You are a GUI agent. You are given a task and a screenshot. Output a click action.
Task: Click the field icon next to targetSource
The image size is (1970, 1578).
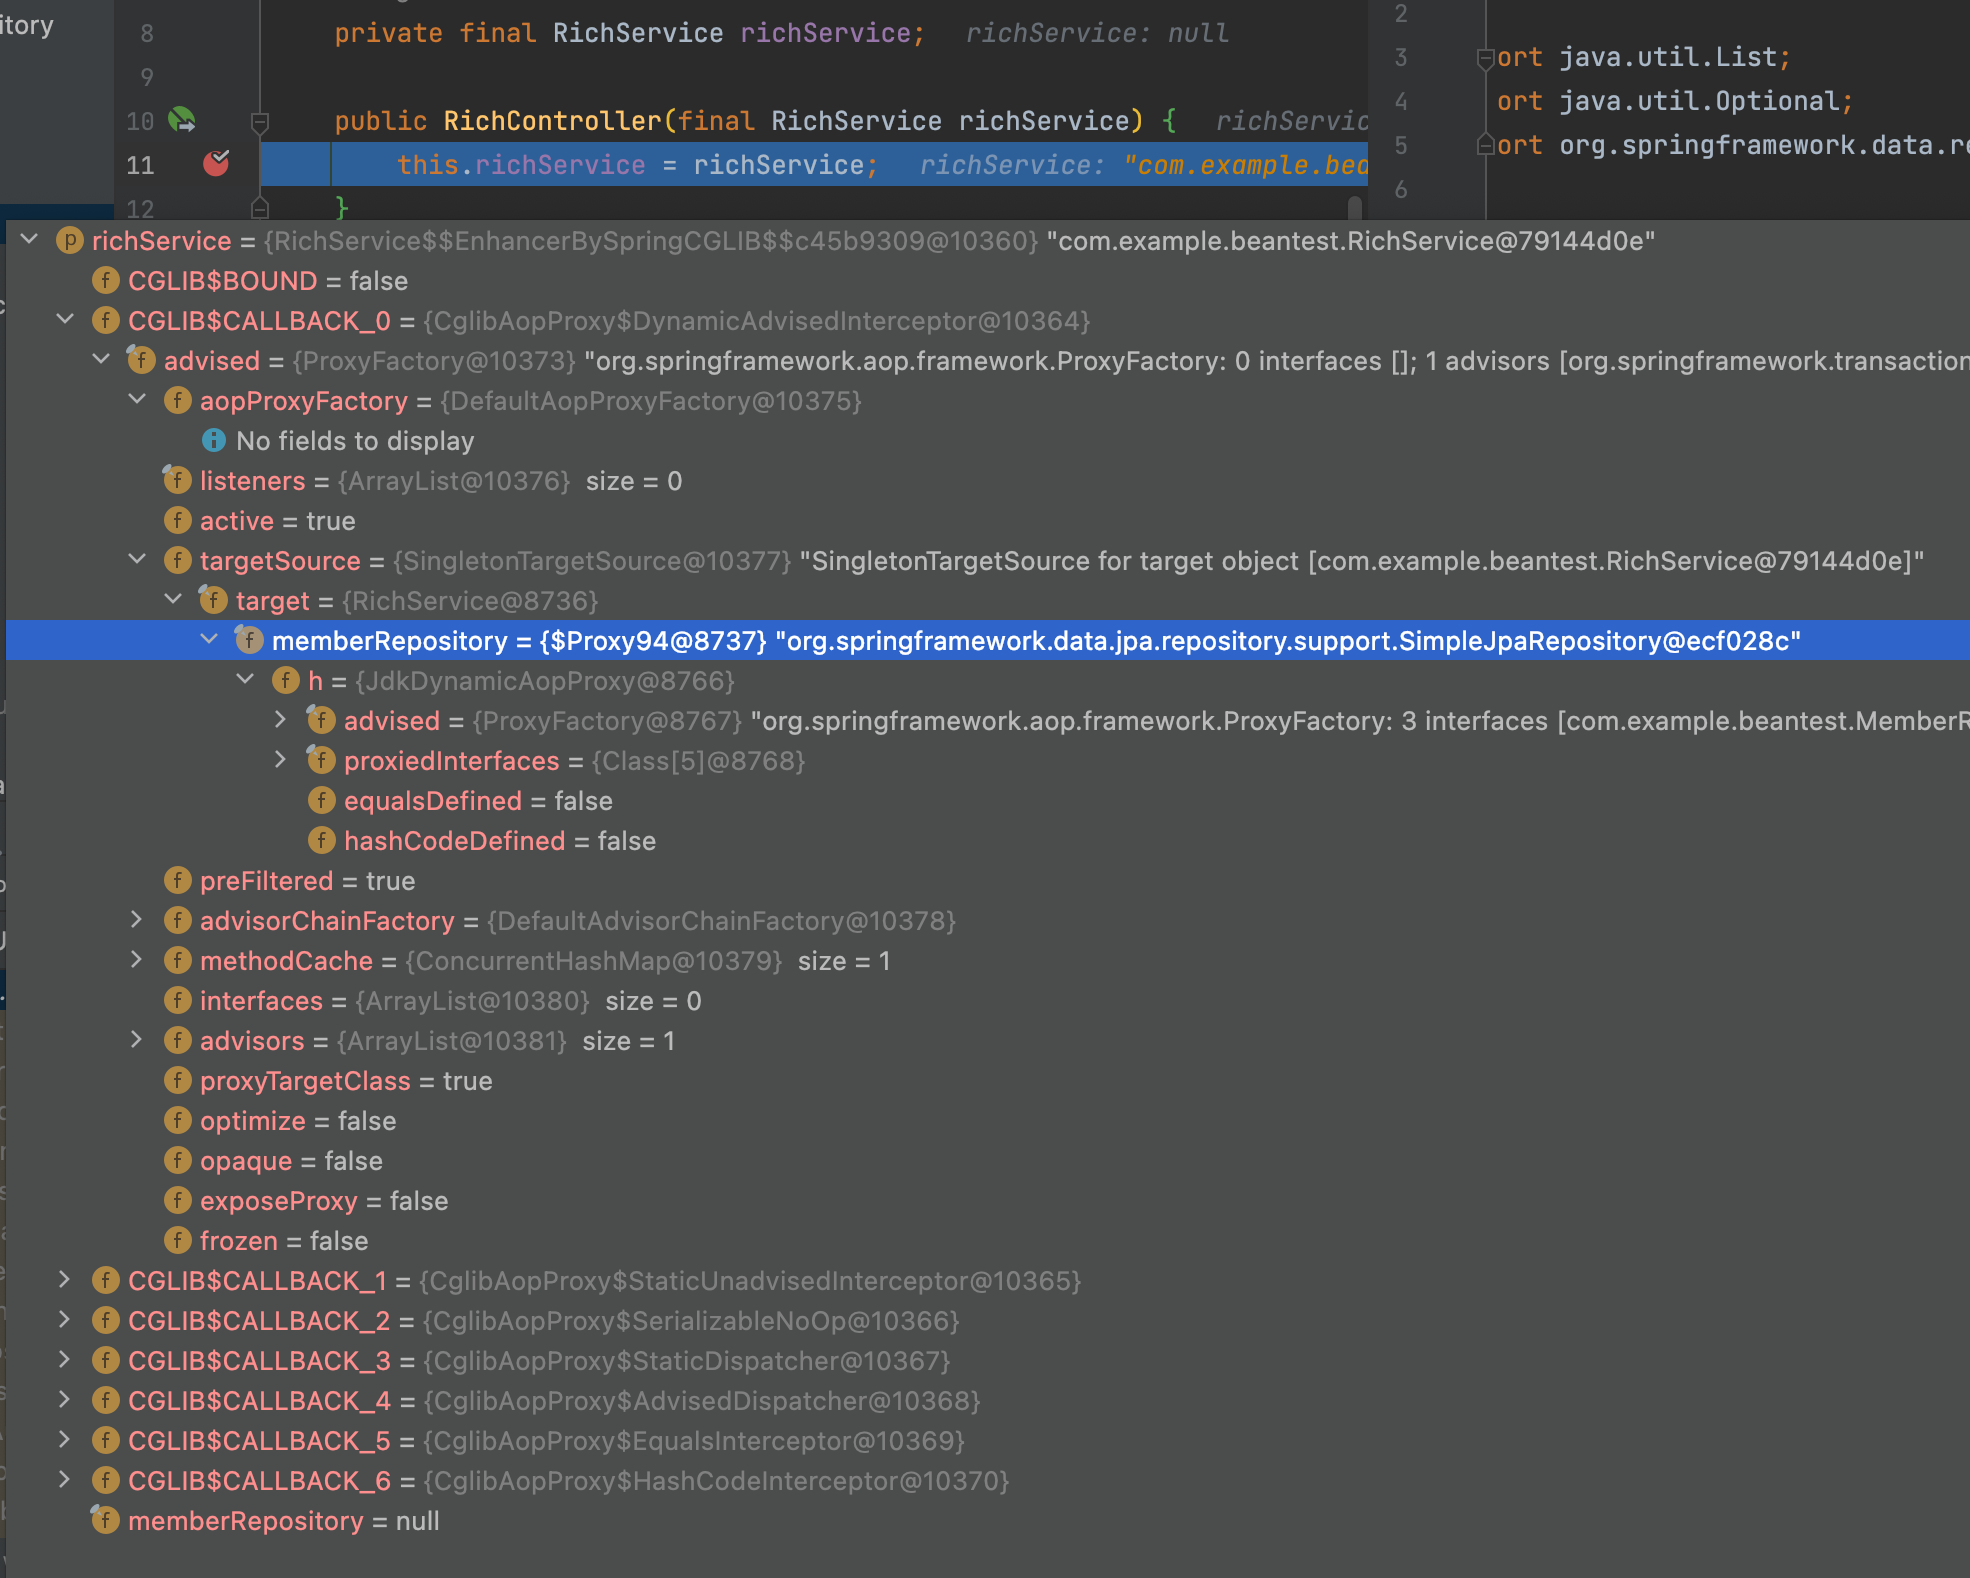(x=177, y=561)
